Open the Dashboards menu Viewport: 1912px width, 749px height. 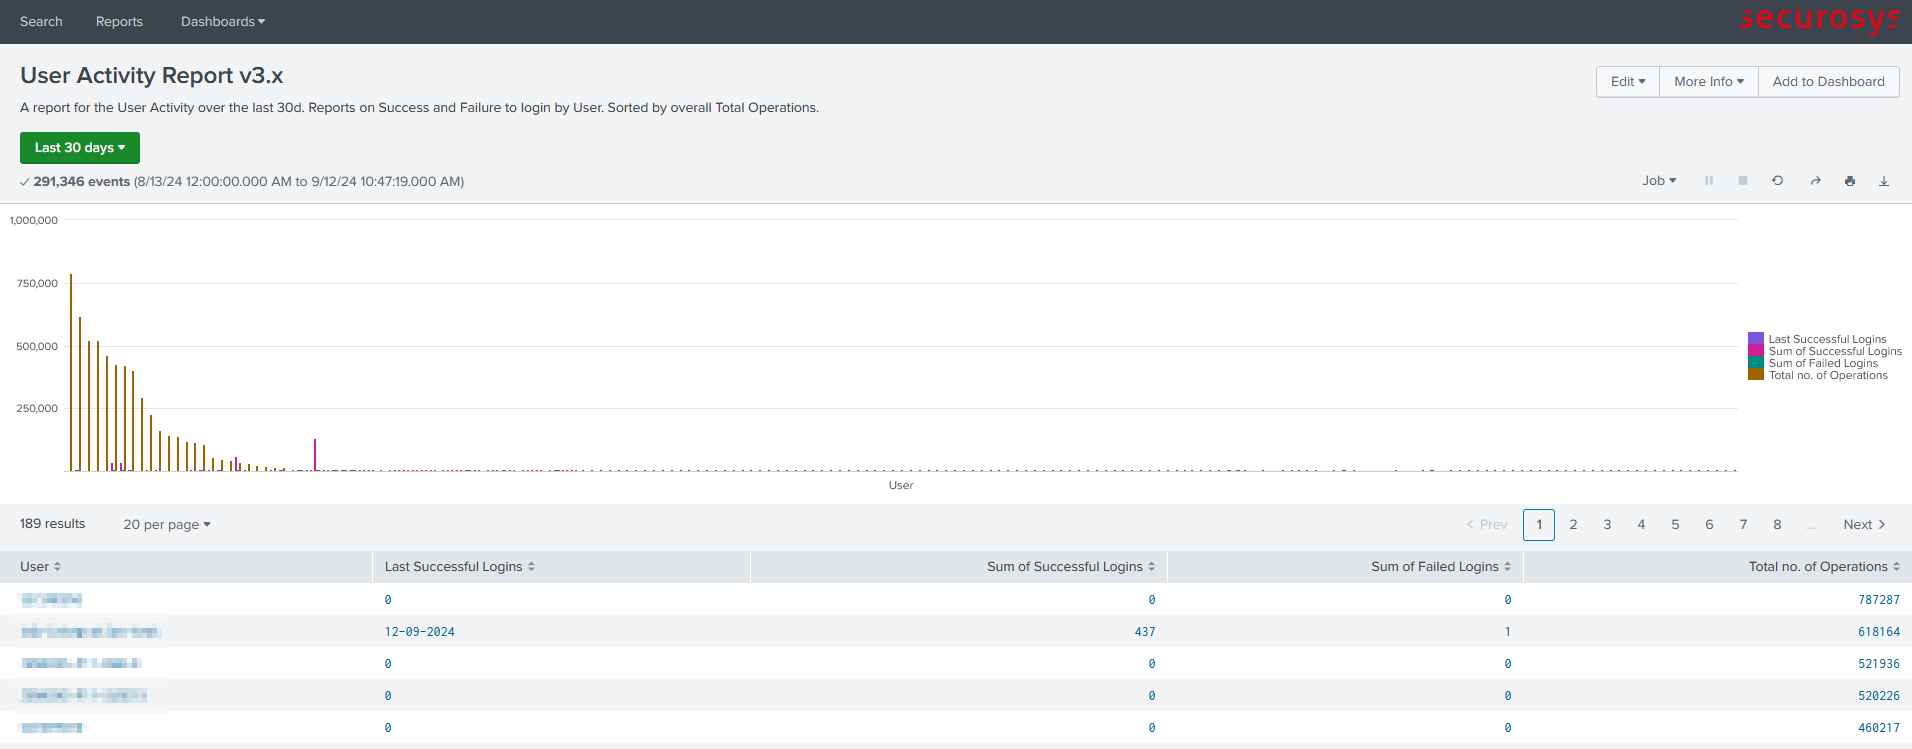(223, 21)
